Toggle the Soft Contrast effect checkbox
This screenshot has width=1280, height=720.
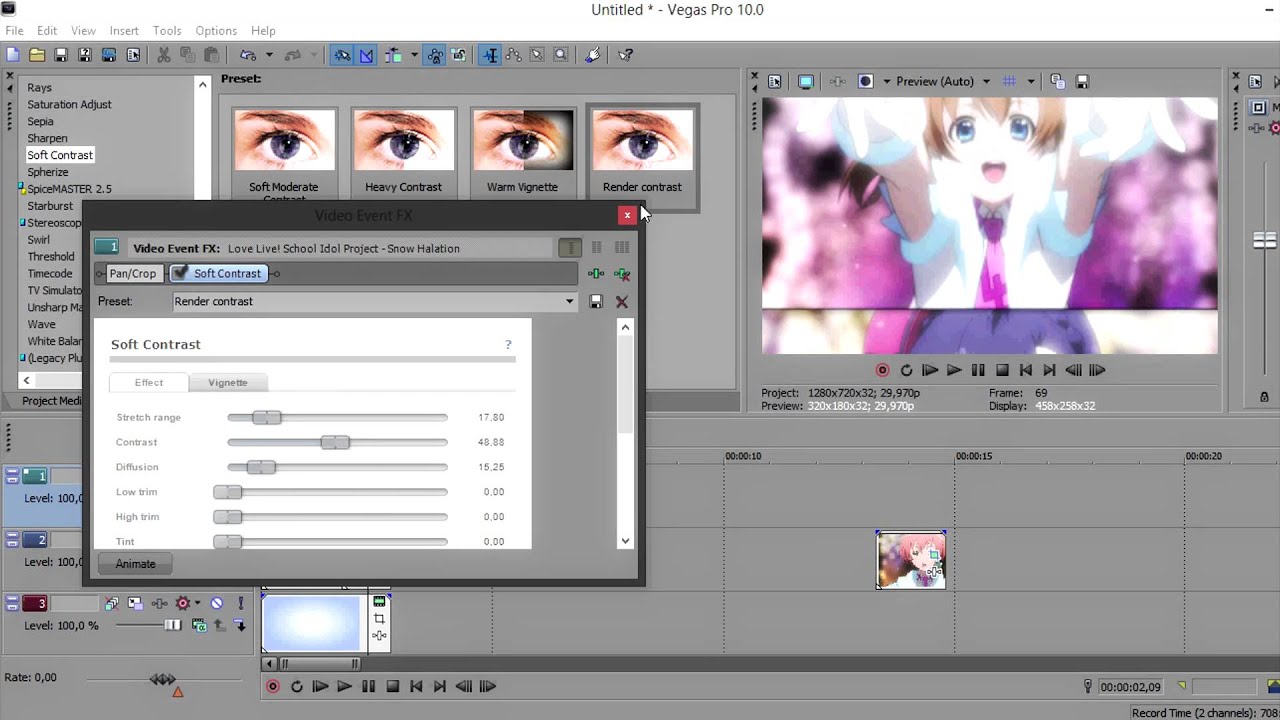coord(181,273)
